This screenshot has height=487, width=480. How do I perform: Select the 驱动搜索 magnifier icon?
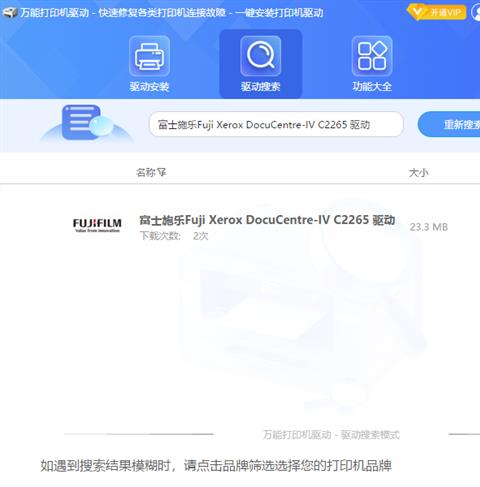click(261, 56)
